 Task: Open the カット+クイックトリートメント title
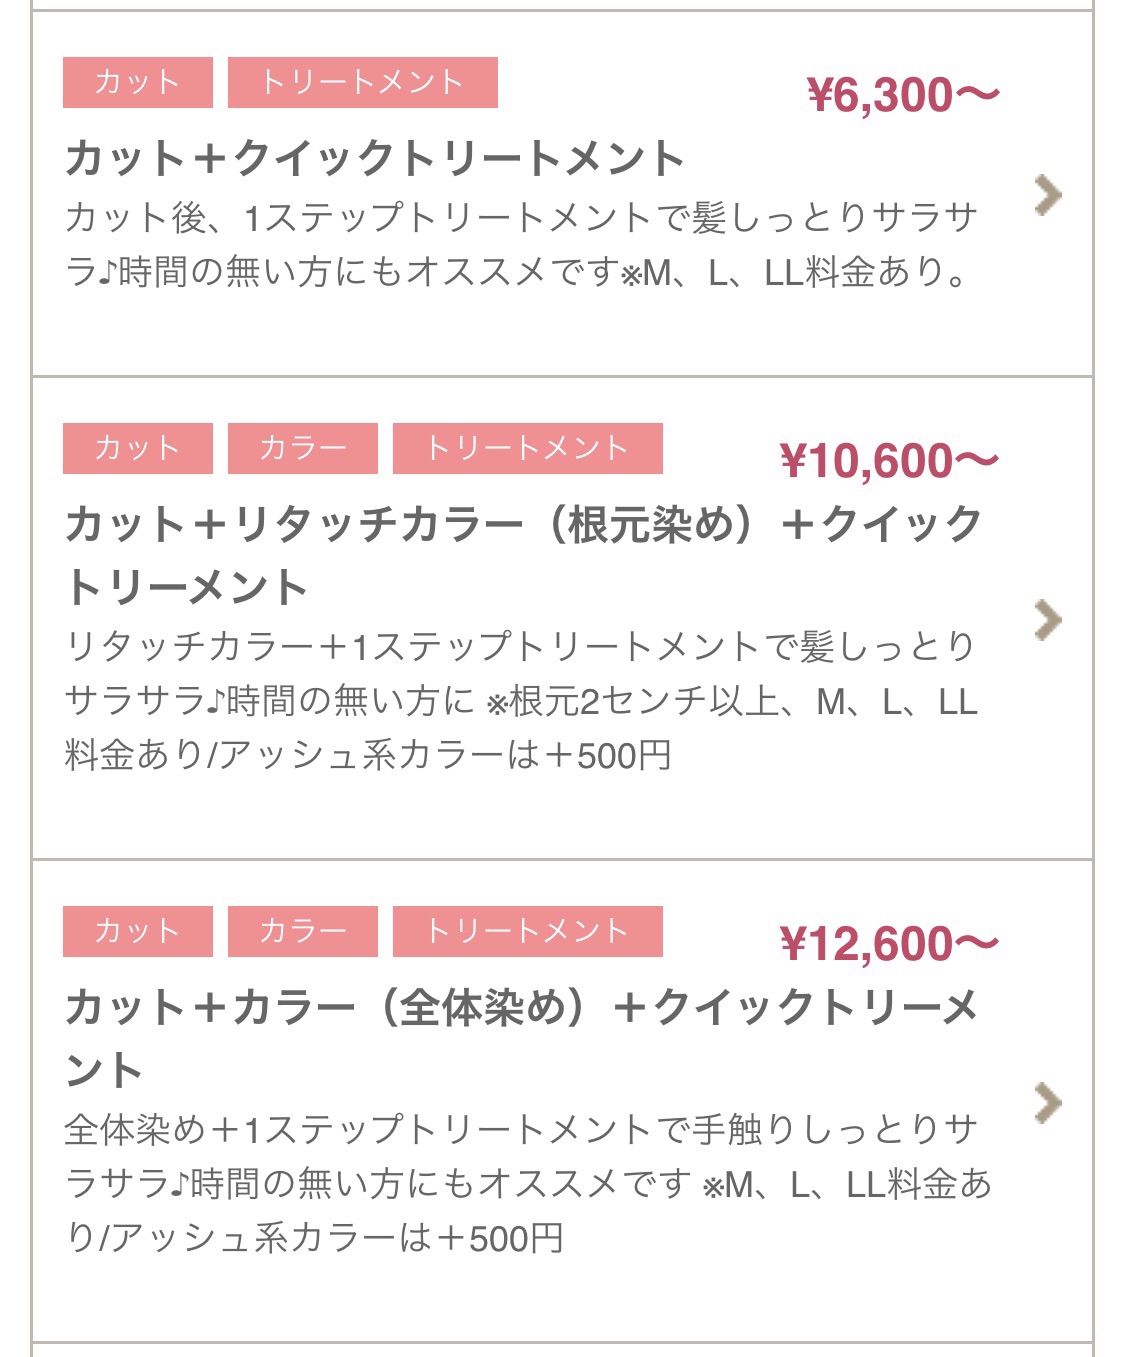coord(375,159)
